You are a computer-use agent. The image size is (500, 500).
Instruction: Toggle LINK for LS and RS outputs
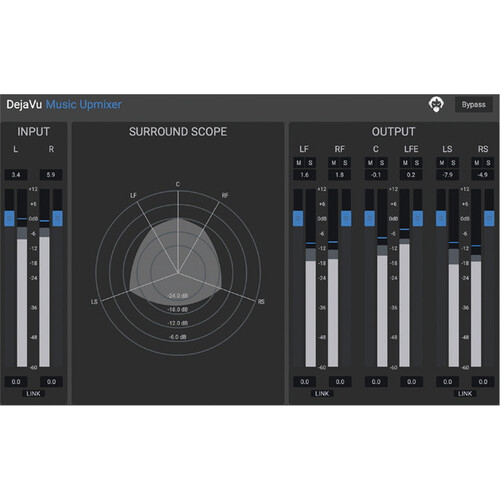465,394
